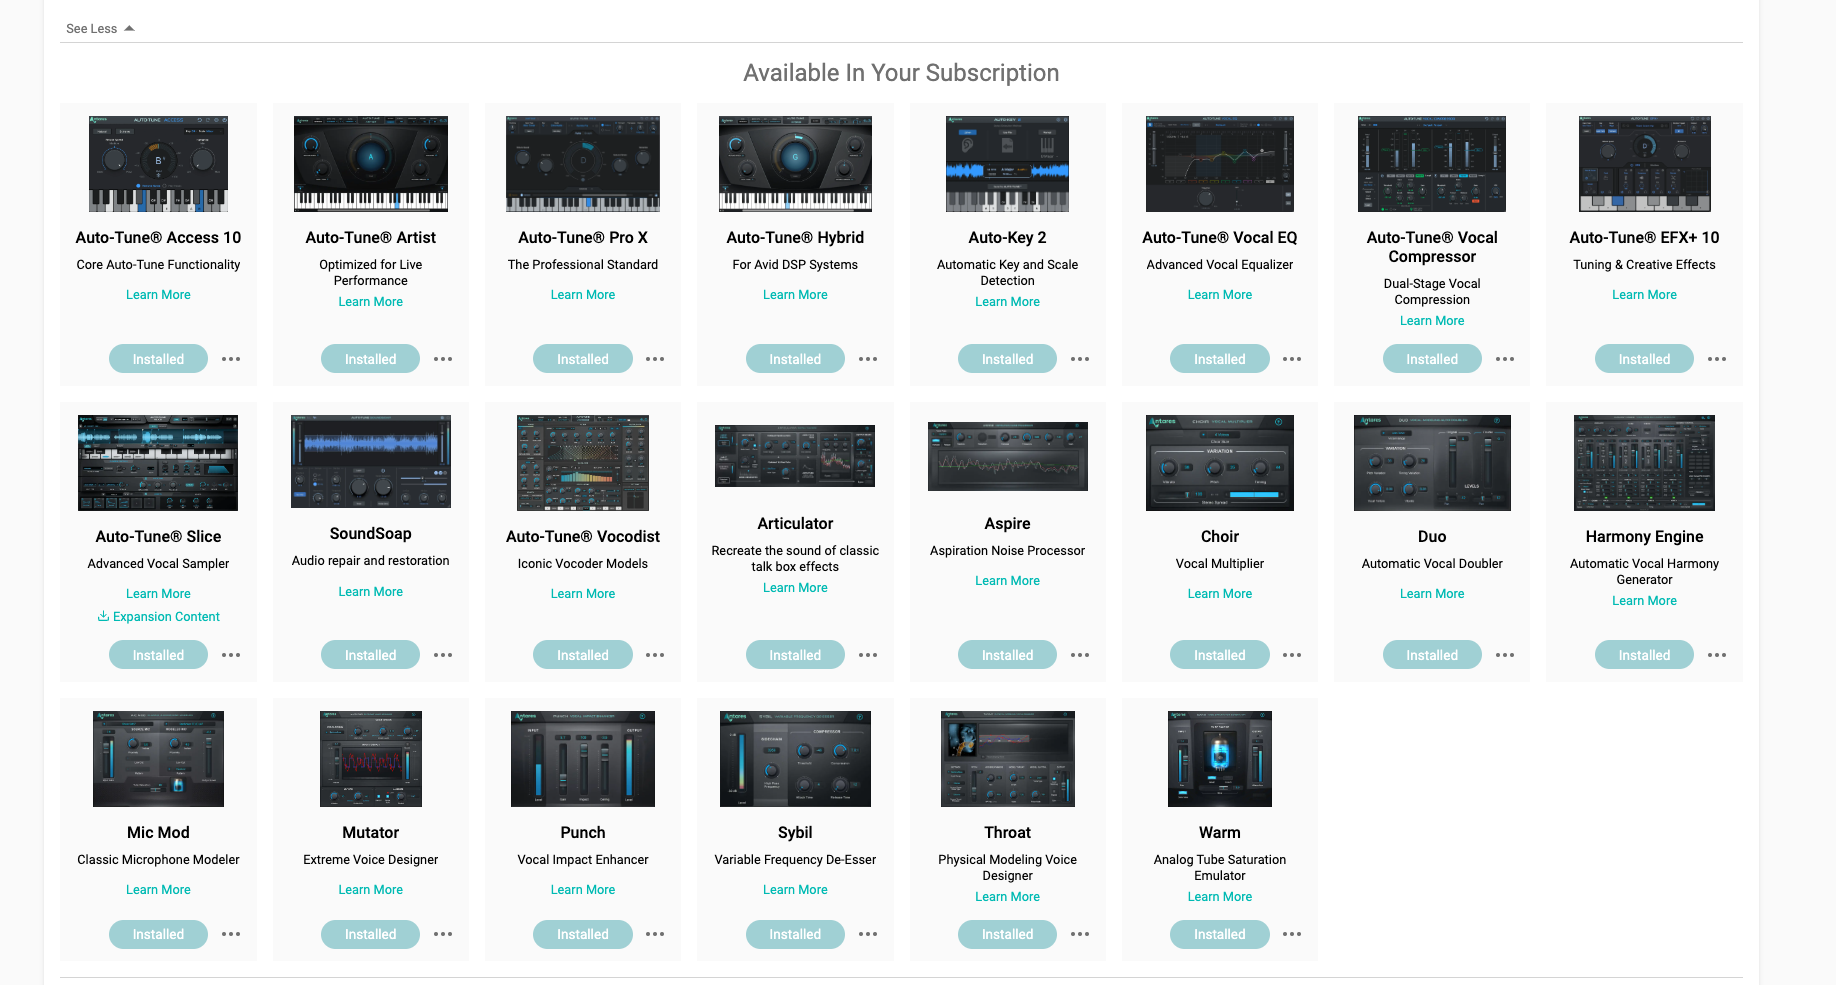The height and width of the screenshot is (985, 1836).
Task: Select the Auto-Tune Access 10 plugin thumbnail
Action: click(158, 164)
